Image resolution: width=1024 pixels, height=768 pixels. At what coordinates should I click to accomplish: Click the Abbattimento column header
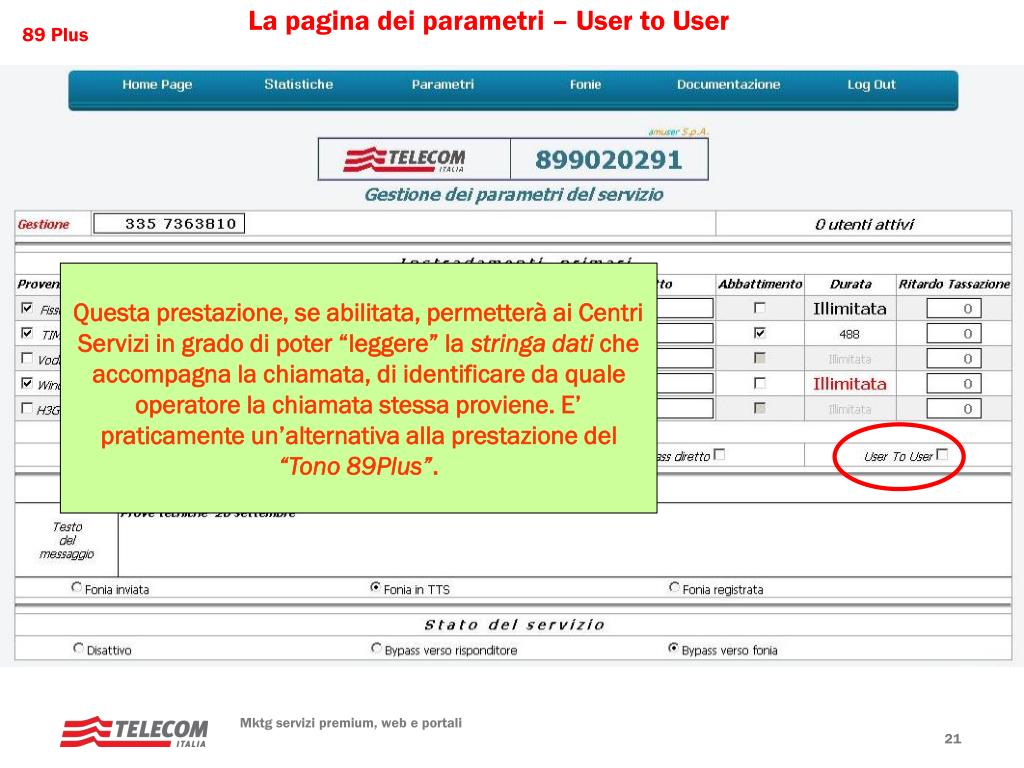click(760, 284)
